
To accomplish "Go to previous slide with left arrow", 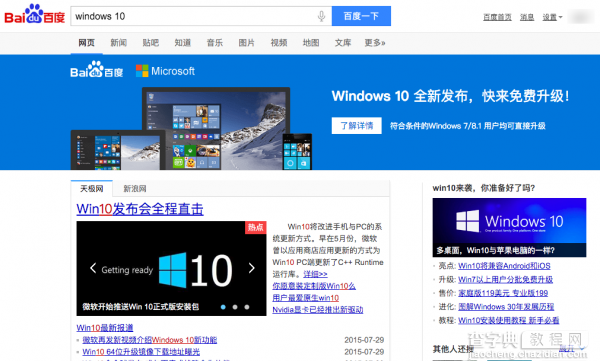I will (x=93, y=268).
